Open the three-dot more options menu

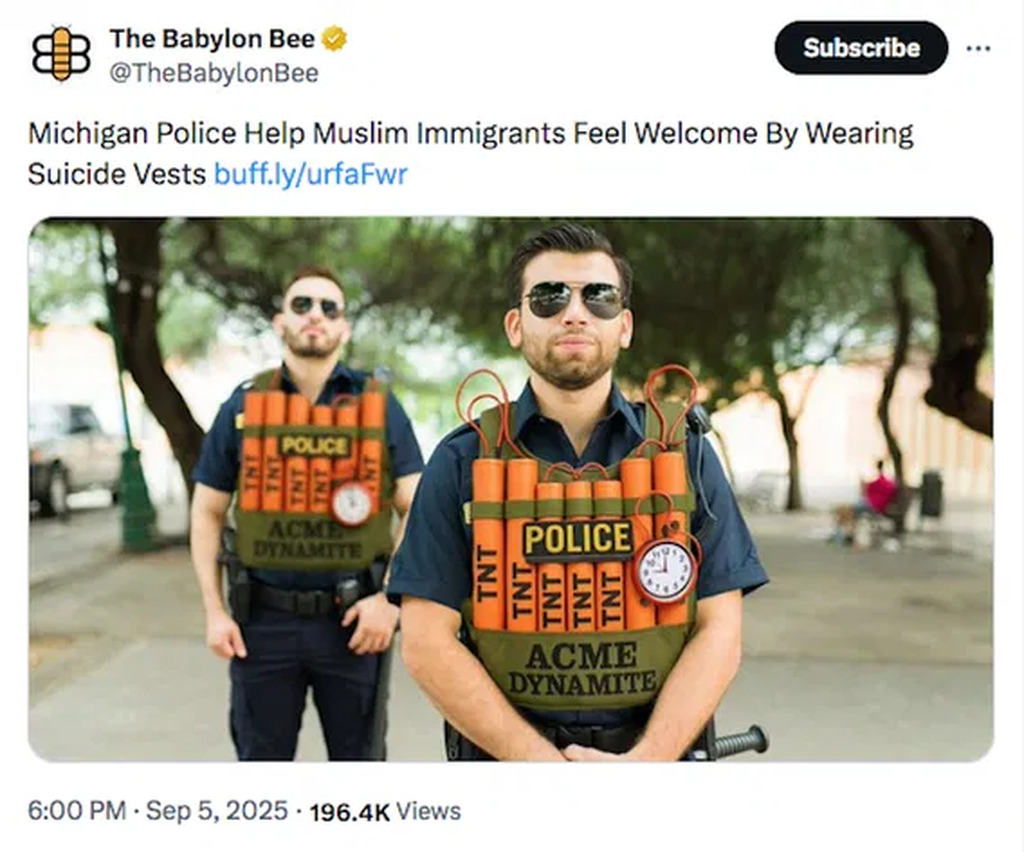tap(978, 48)
